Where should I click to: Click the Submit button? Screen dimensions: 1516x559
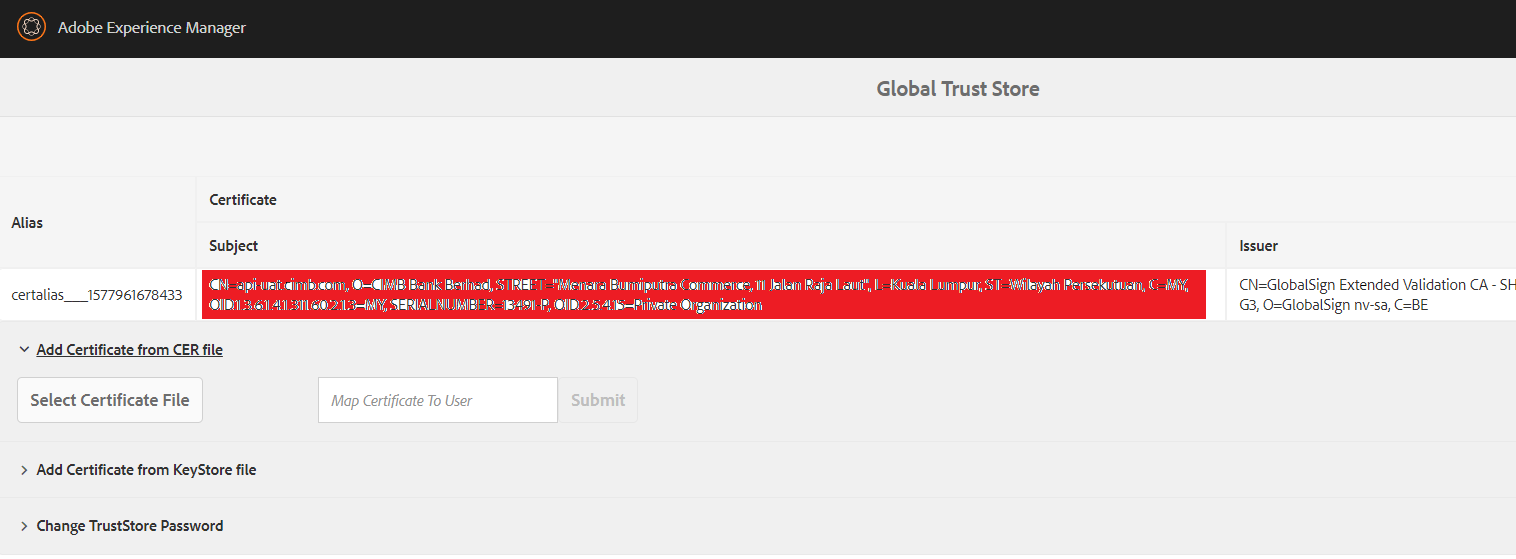click(x=598, y=400)
